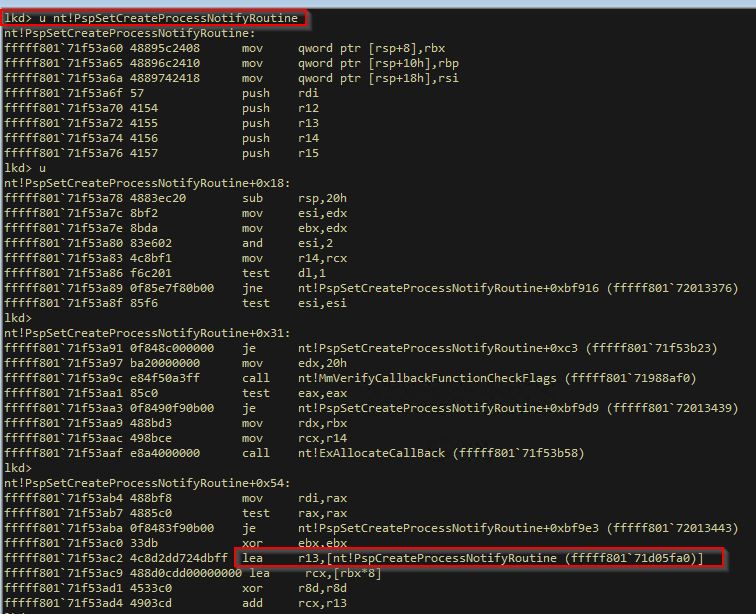Click the nt!PspSetCreateProcessNotifyRoutine+0x18: label

[147, 183]
